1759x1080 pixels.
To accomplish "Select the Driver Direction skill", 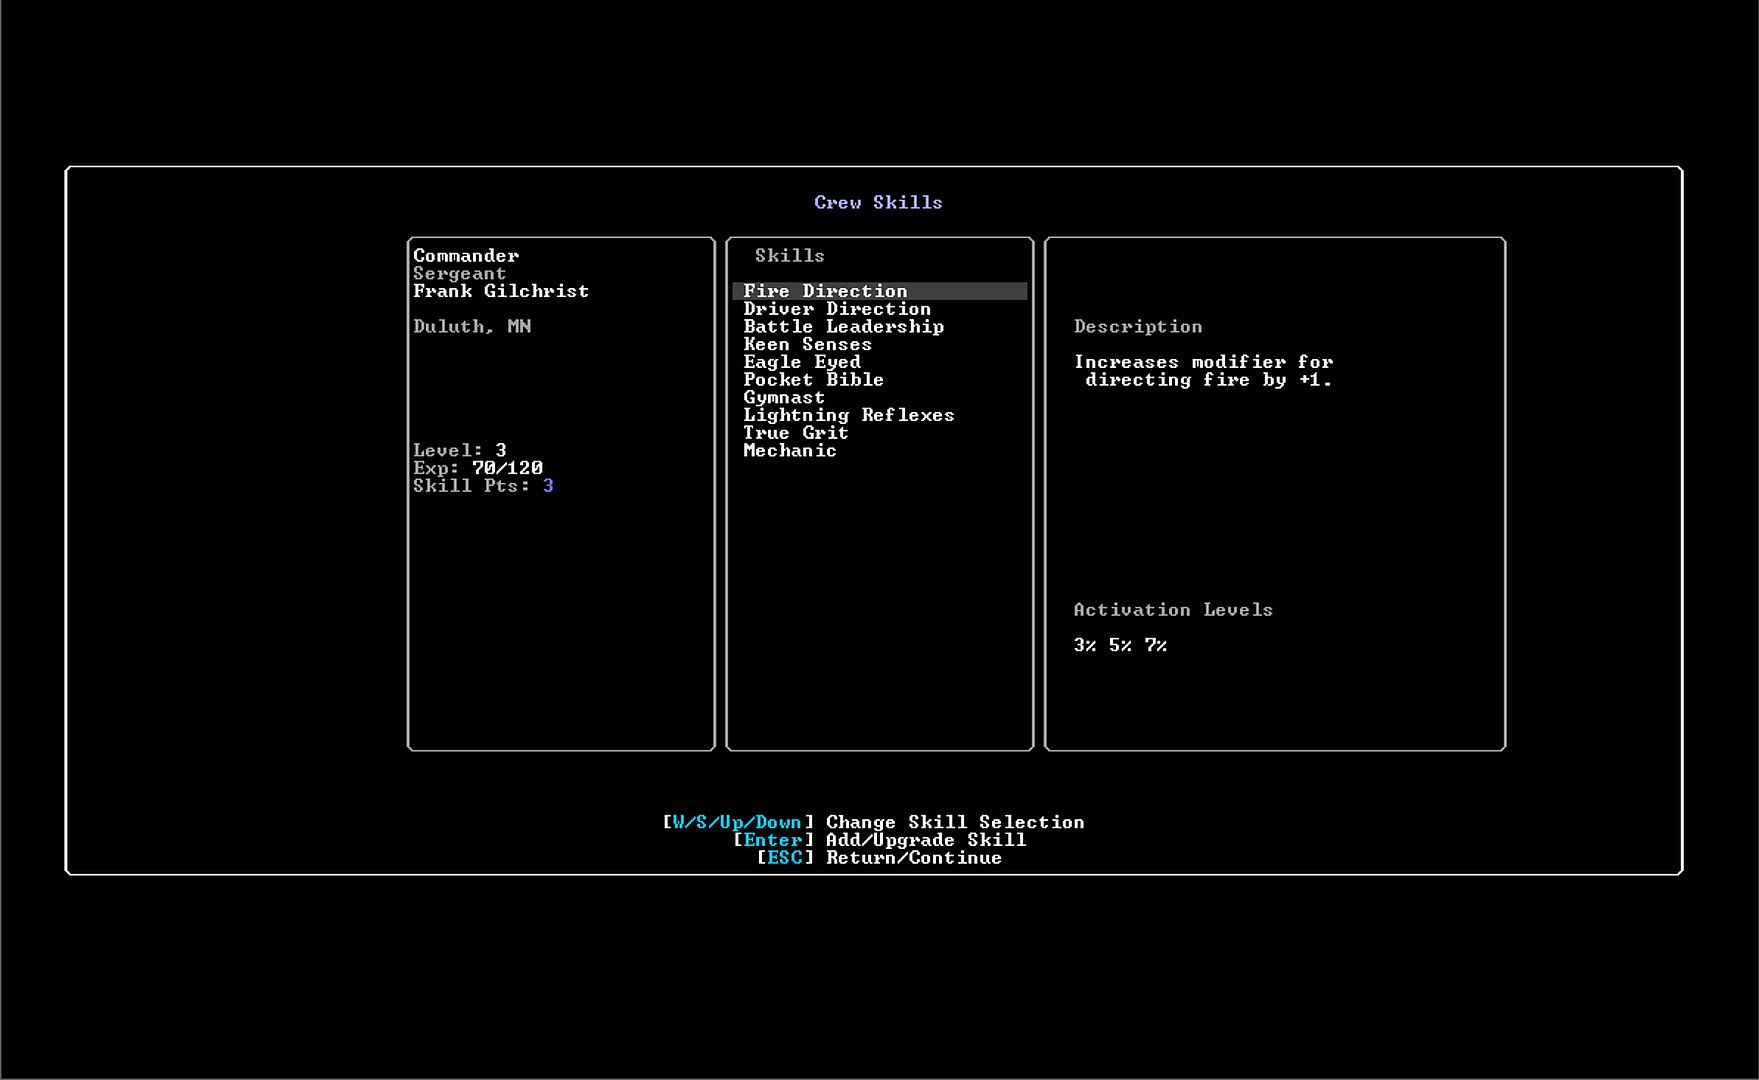I will coord(837,309).
